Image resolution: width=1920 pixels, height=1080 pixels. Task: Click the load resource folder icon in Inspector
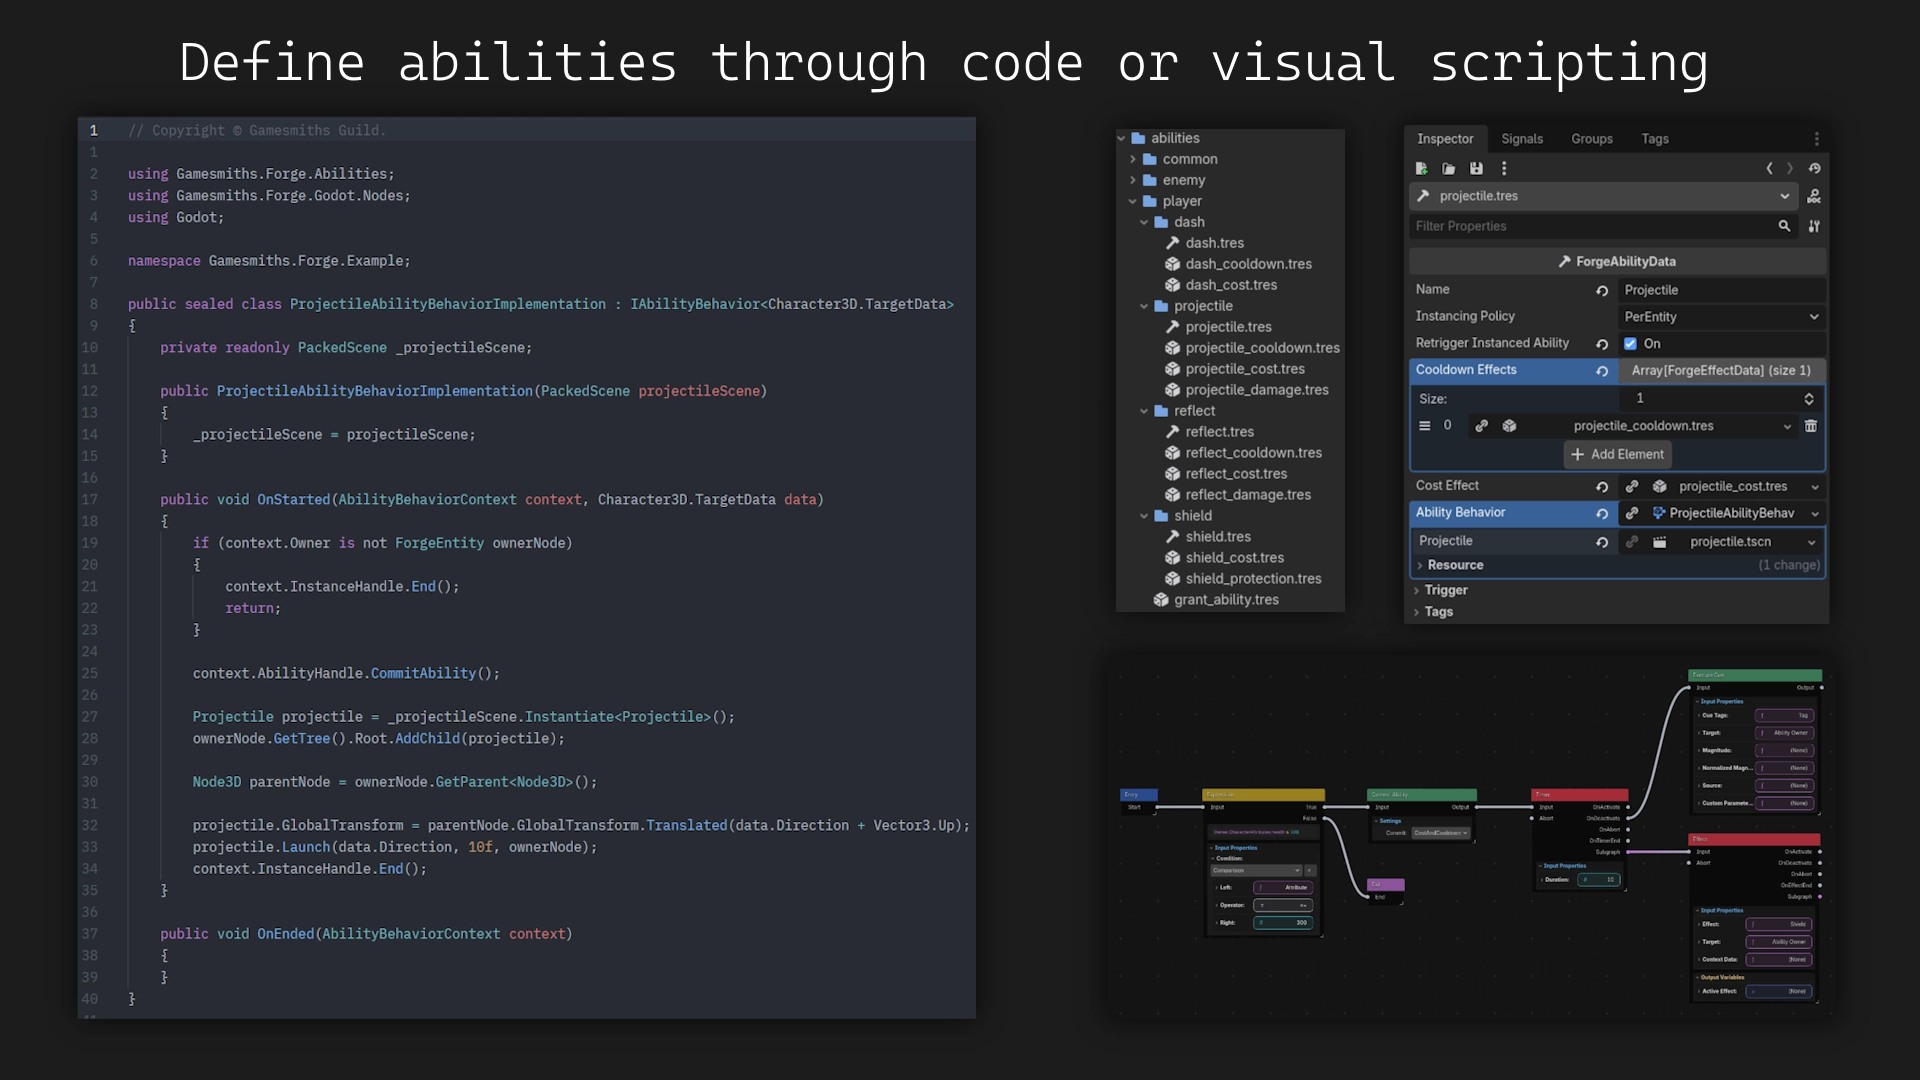1448,168
